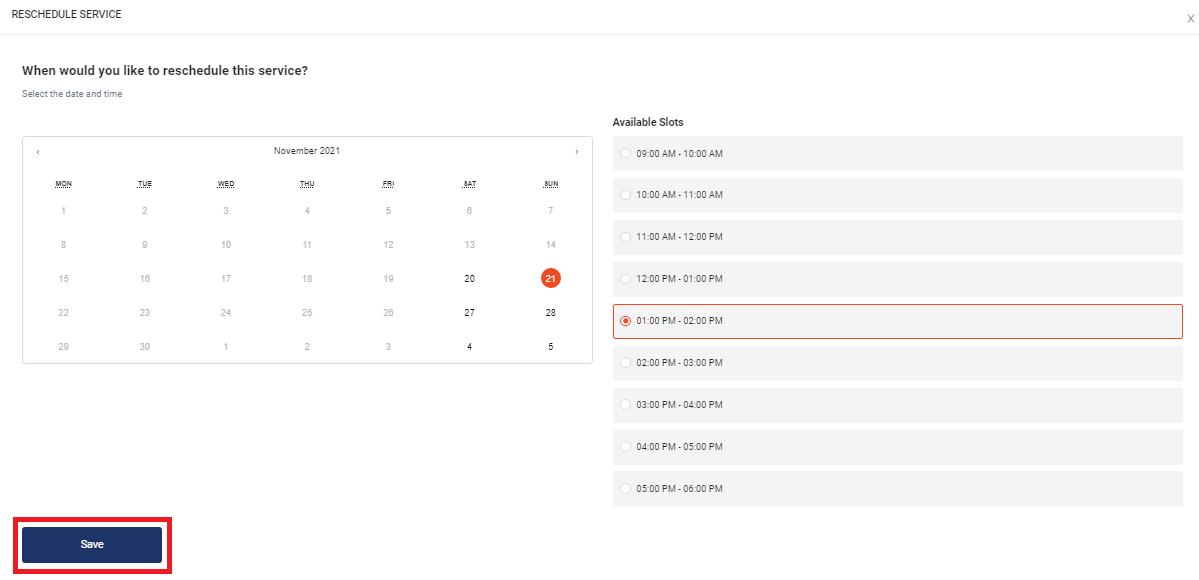
Task: Click the SUN column header
Action: (550, 183)
